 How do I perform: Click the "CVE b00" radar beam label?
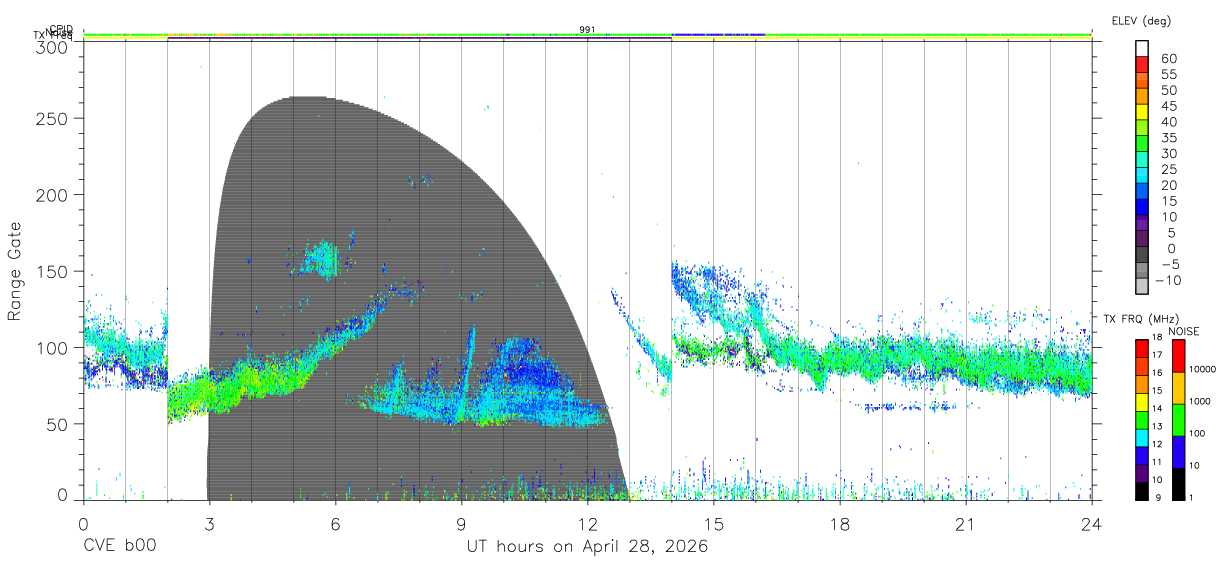pos(119,547)
